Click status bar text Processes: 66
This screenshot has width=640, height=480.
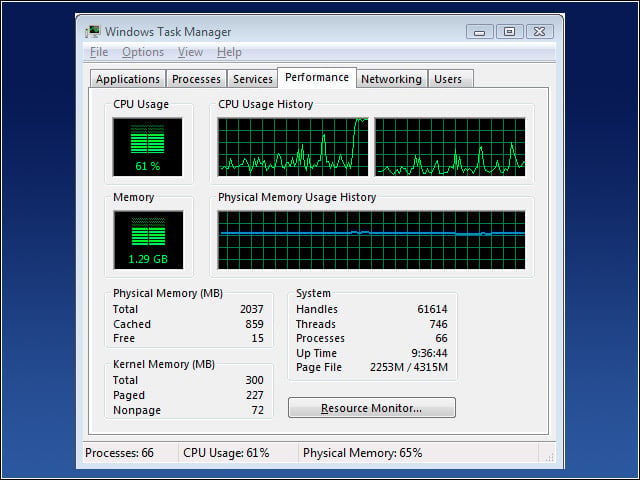point(119,453)
